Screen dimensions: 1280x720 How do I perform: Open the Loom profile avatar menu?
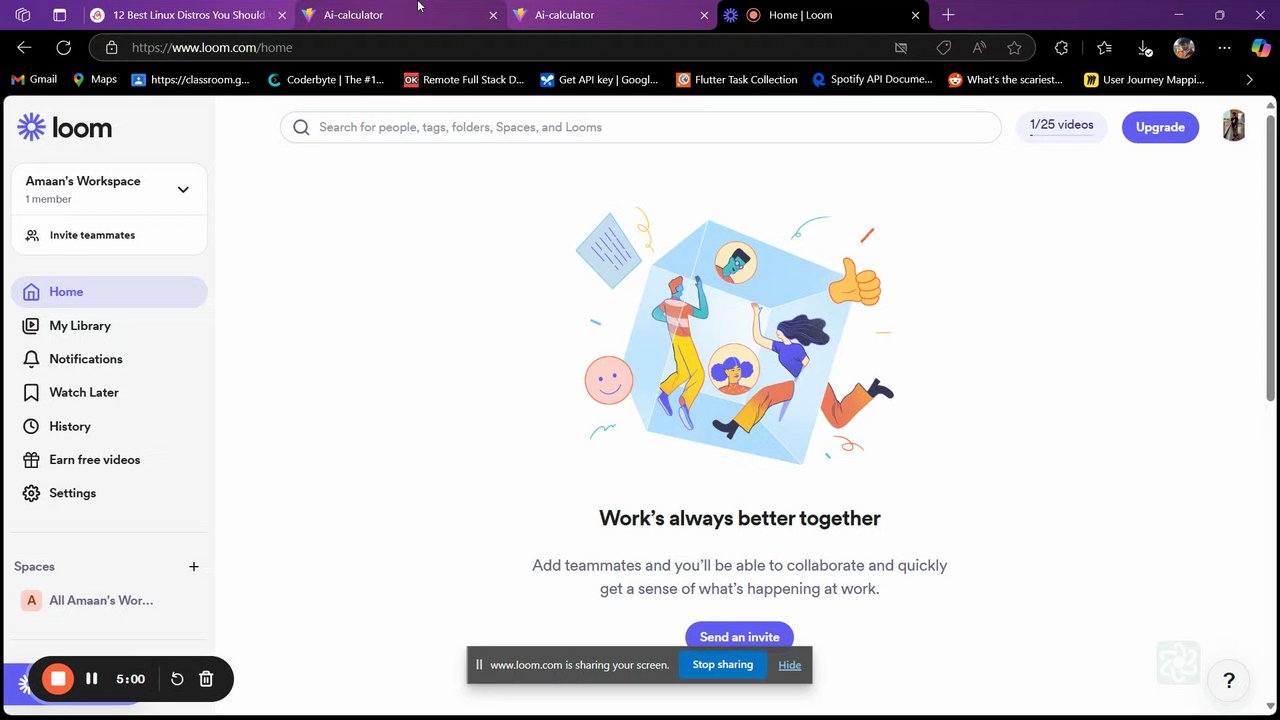[1234, 126]
